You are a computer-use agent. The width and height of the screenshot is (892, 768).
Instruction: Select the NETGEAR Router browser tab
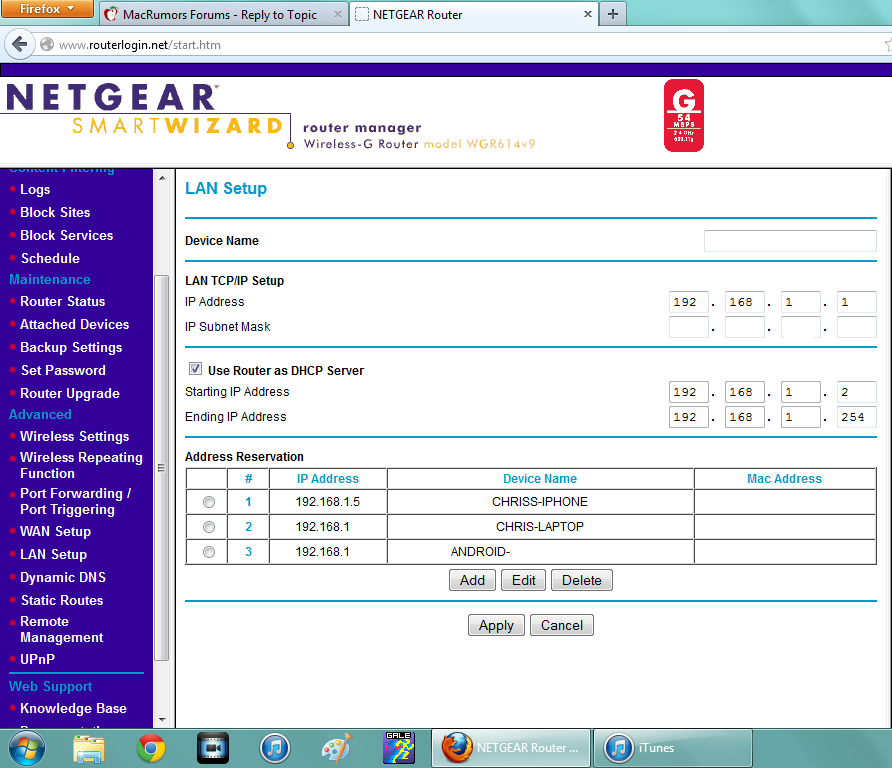[417, 15]
